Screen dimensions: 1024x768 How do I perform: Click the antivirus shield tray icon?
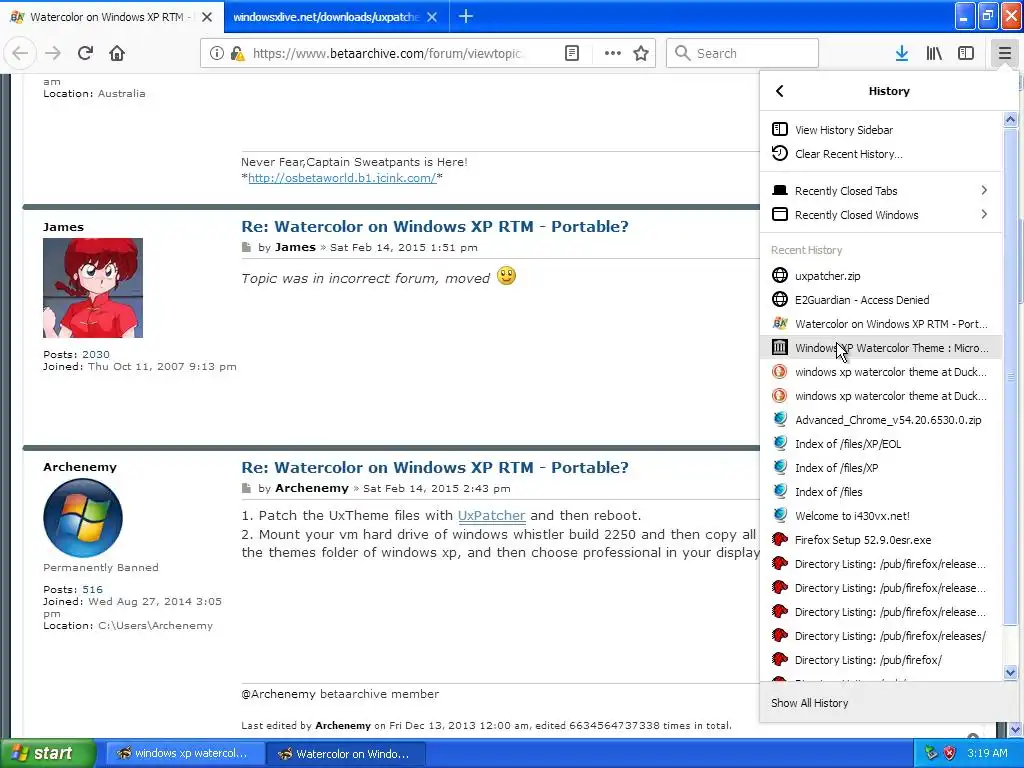(x=950, y=753)
